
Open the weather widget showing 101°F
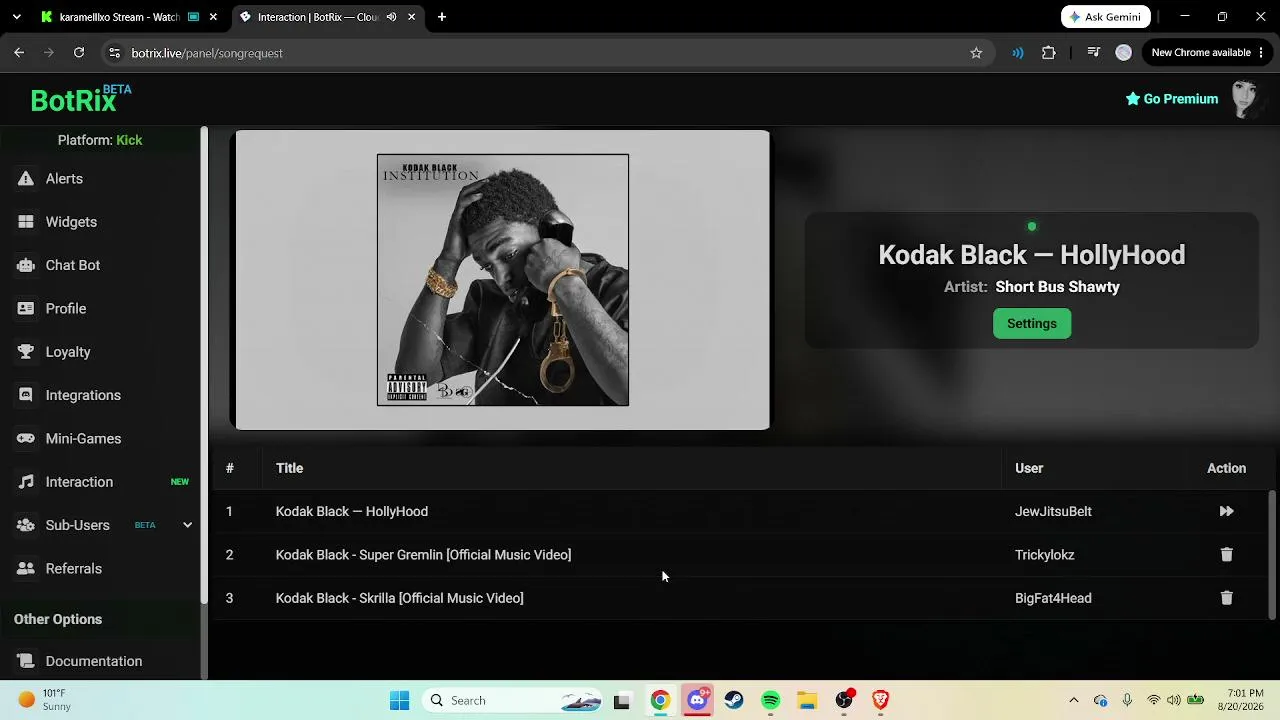45,700
